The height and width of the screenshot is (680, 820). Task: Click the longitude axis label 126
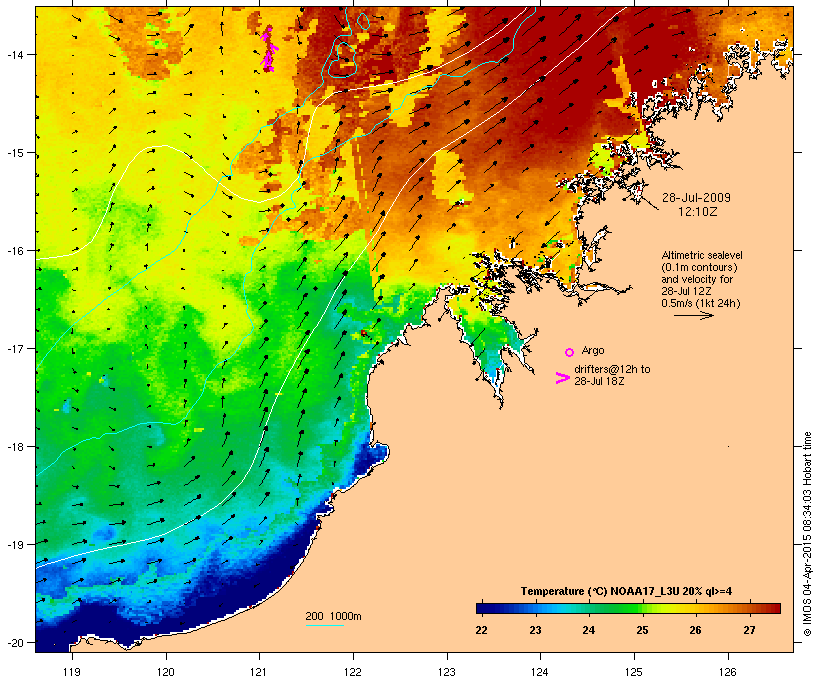click(727, 672)
